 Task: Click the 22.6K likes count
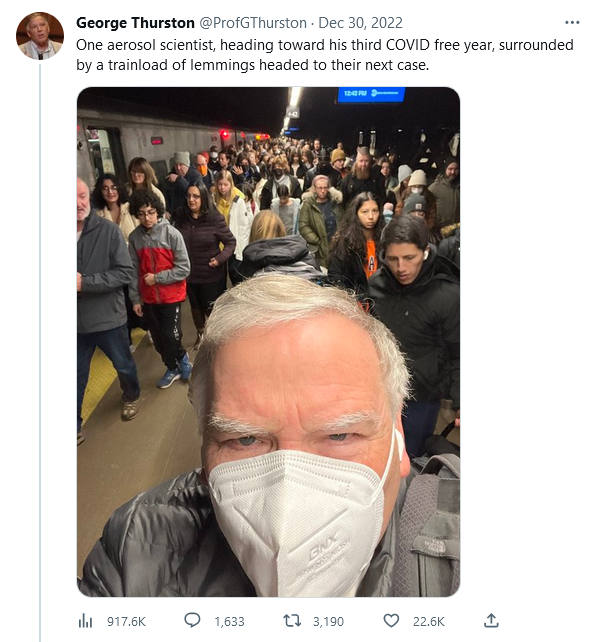[429, 622]
